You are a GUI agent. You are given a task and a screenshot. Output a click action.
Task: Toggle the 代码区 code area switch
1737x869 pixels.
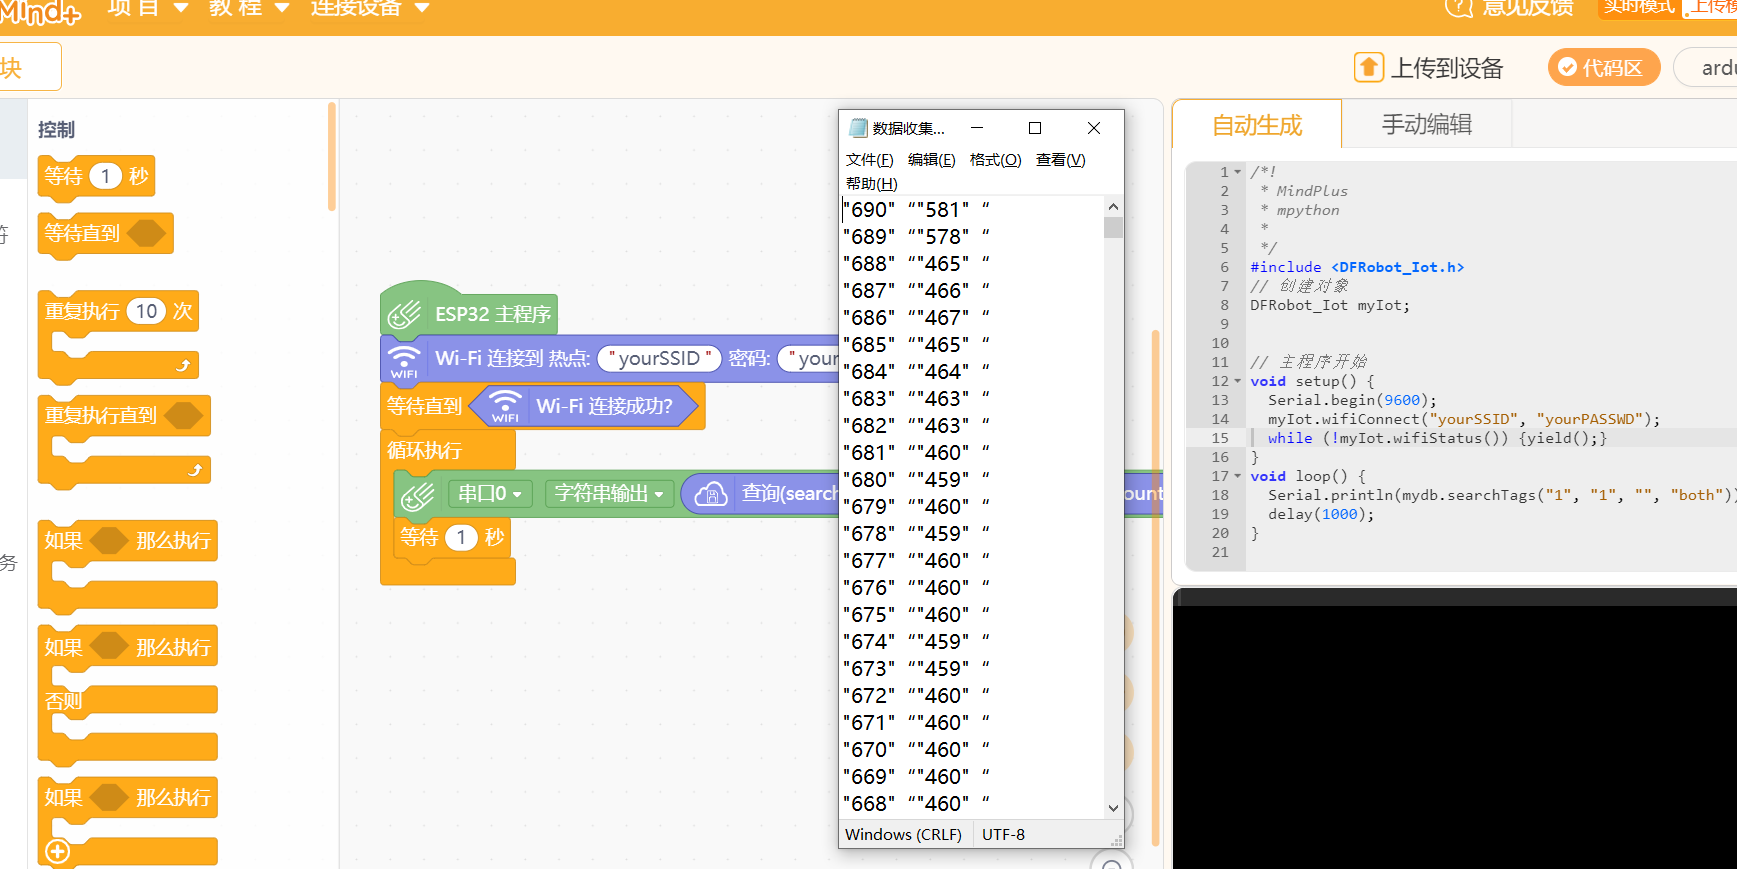pos(1604,67)
